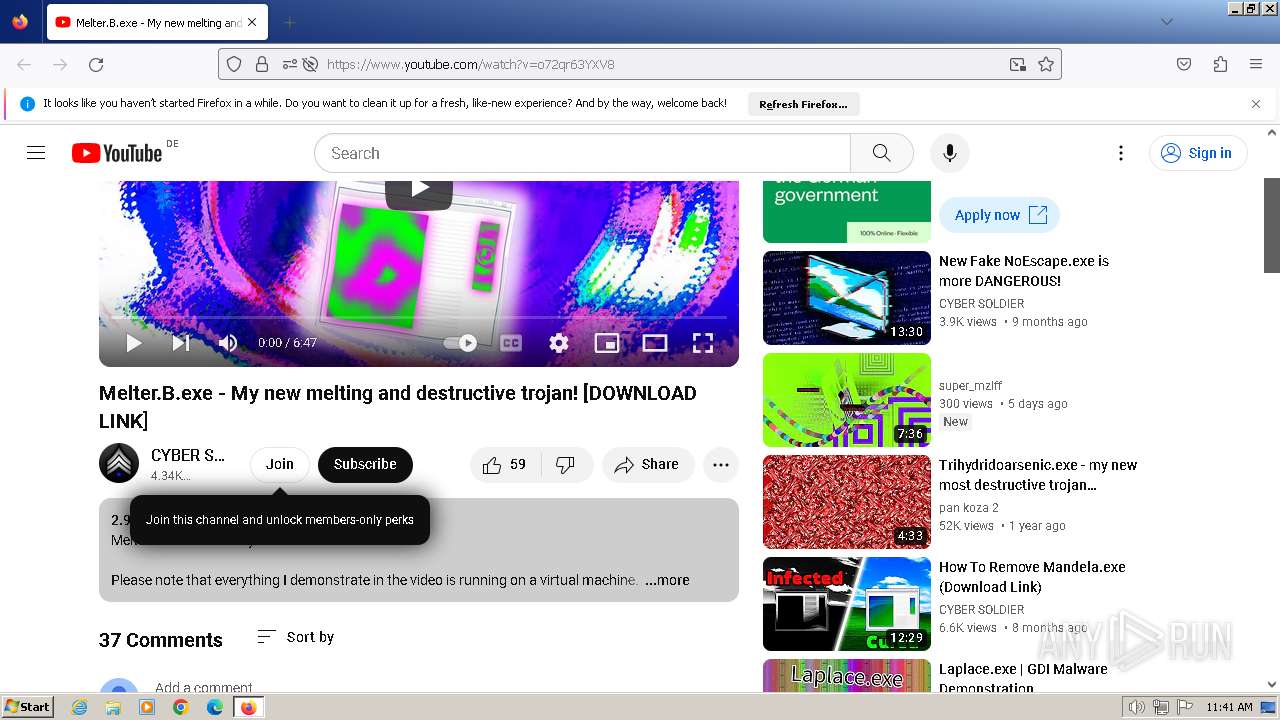This screenshot has width=1280, height=720.
Task: Toggle autoplay switch in player
Action: tap(462, 343)
